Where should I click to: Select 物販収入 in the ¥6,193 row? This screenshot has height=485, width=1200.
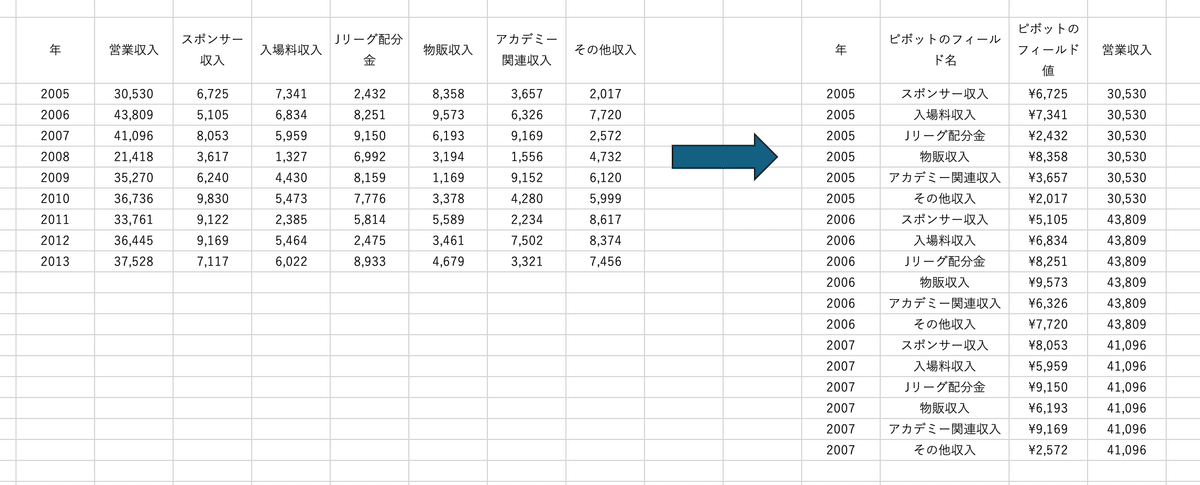click(x=944, y=408)
